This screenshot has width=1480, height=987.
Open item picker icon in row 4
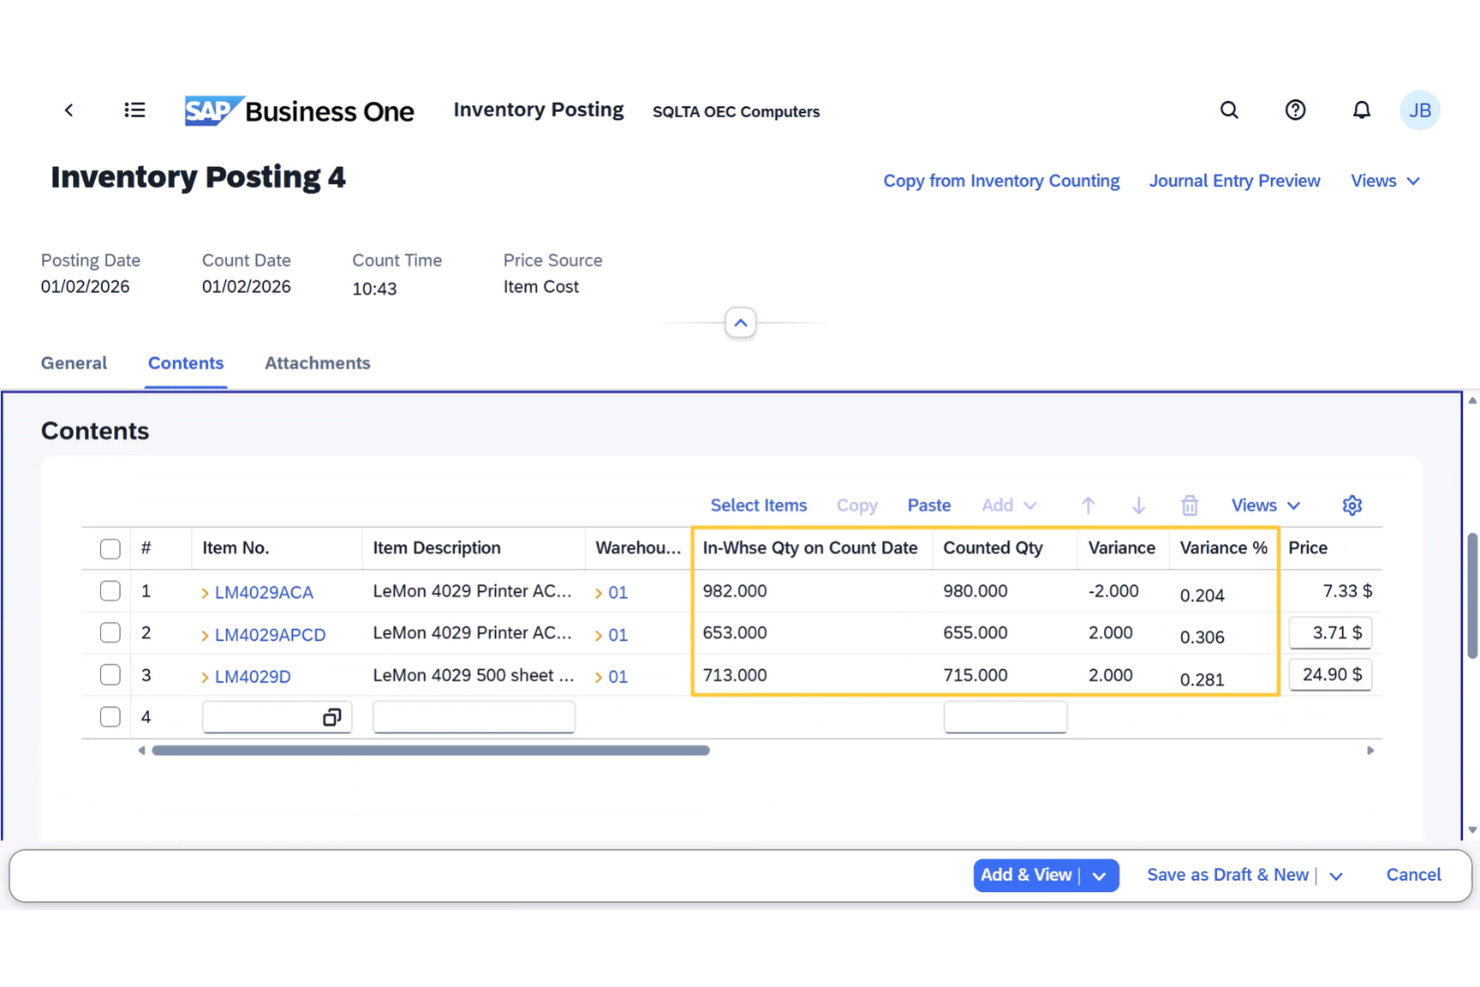click(332, 717)
